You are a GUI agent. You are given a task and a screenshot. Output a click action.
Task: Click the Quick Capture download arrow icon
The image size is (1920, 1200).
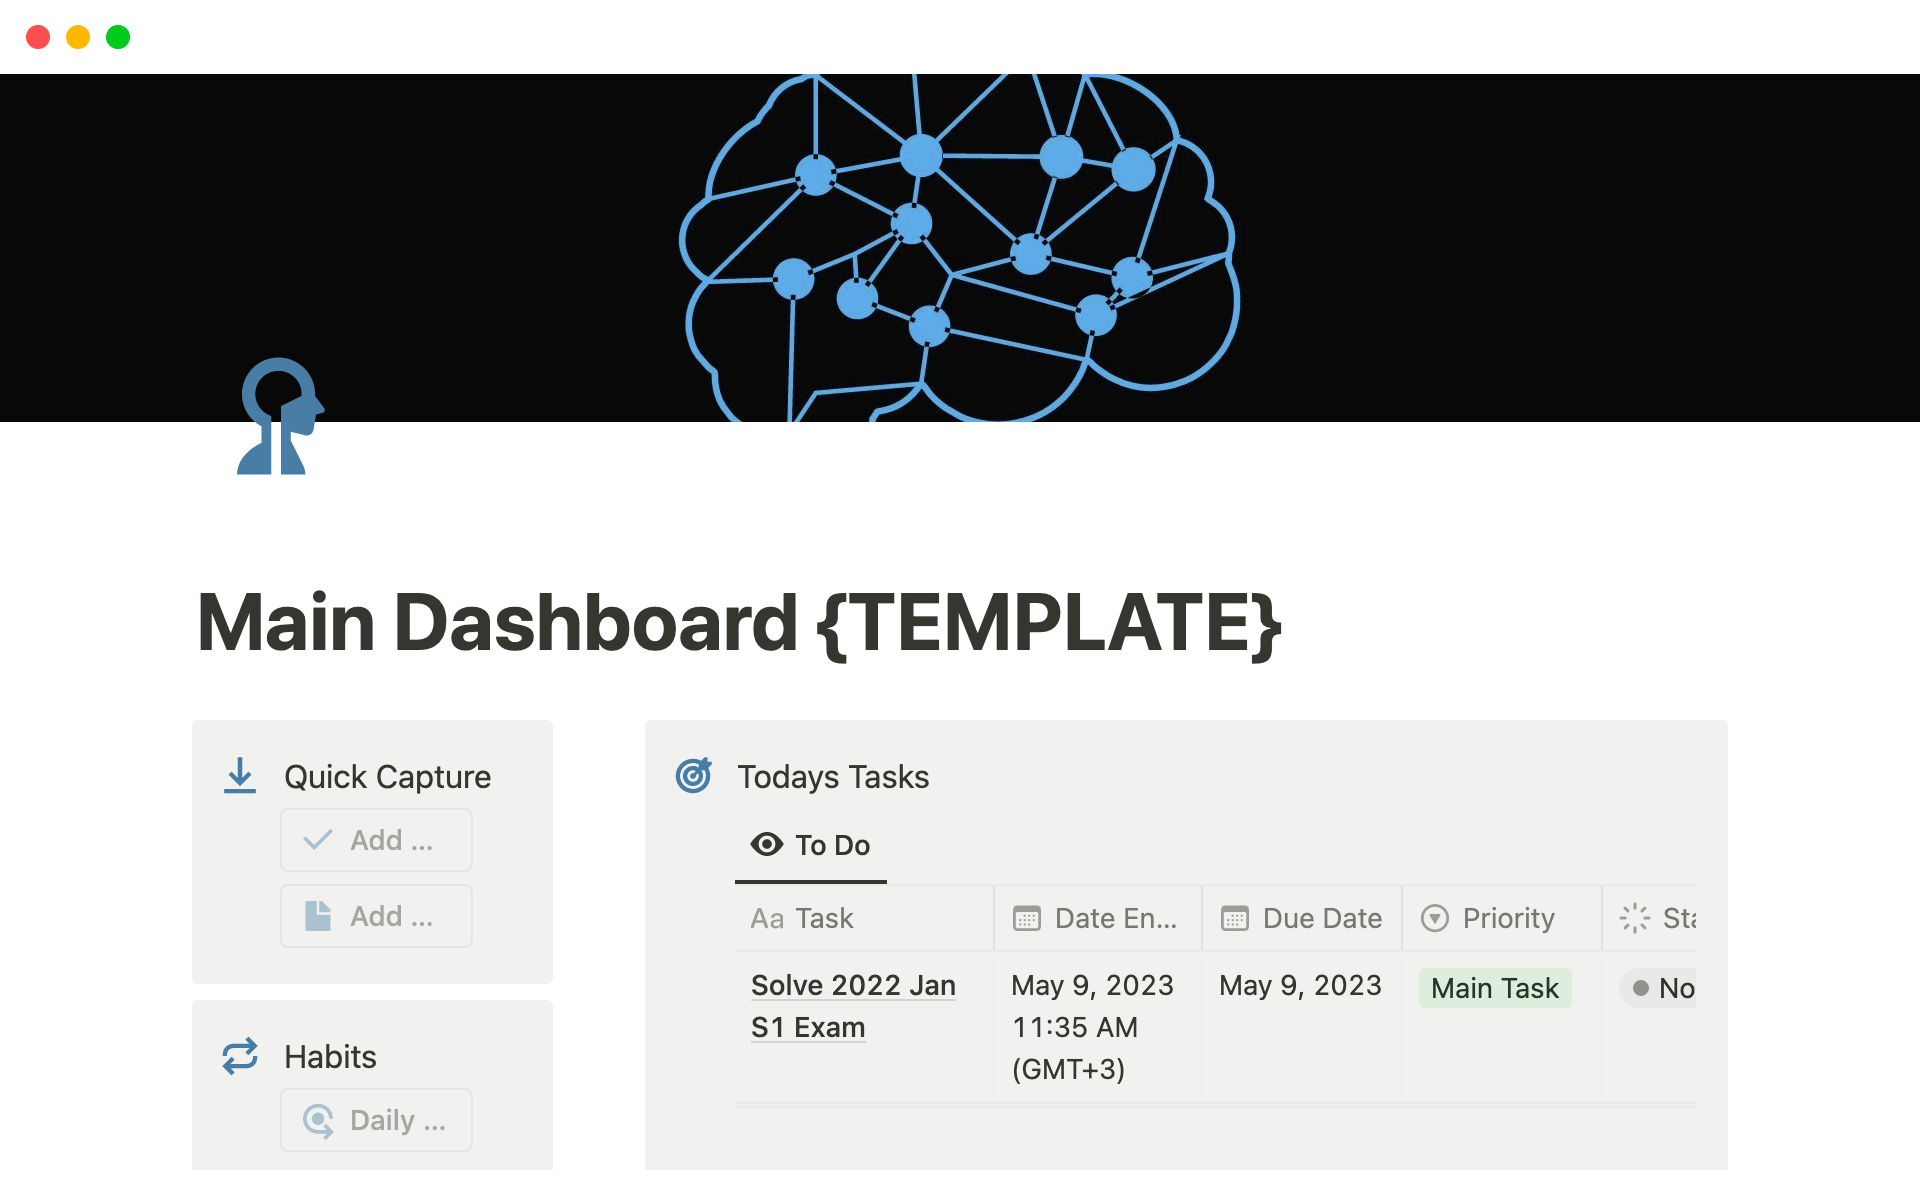click(240, 776)
